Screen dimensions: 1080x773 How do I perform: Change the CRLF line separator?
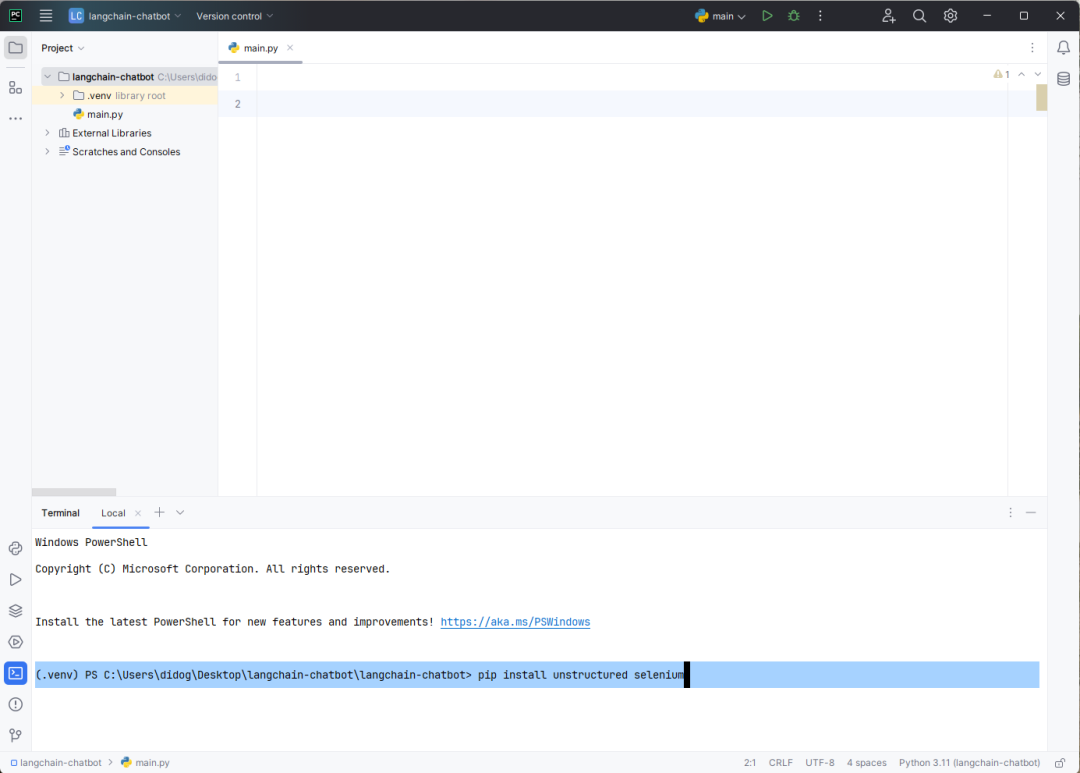pyautogui.click(x=780, y=763)
